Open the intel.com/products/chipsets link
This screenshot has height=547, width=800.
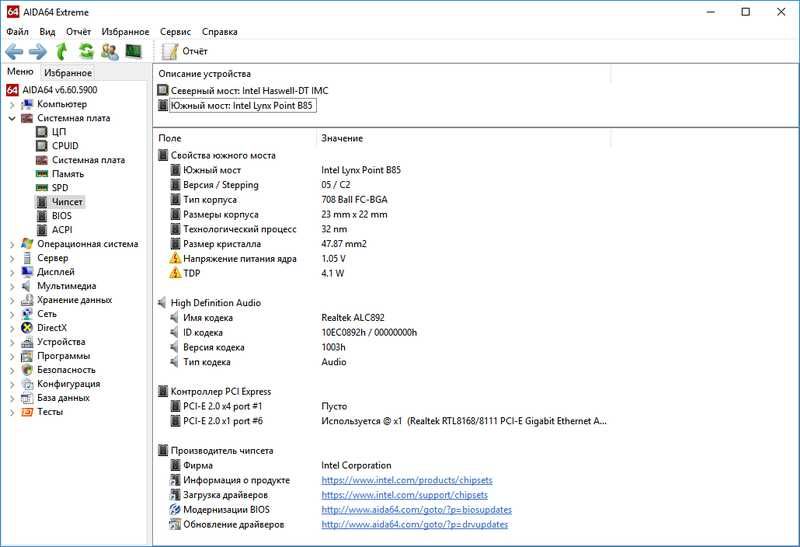point(407,480)
